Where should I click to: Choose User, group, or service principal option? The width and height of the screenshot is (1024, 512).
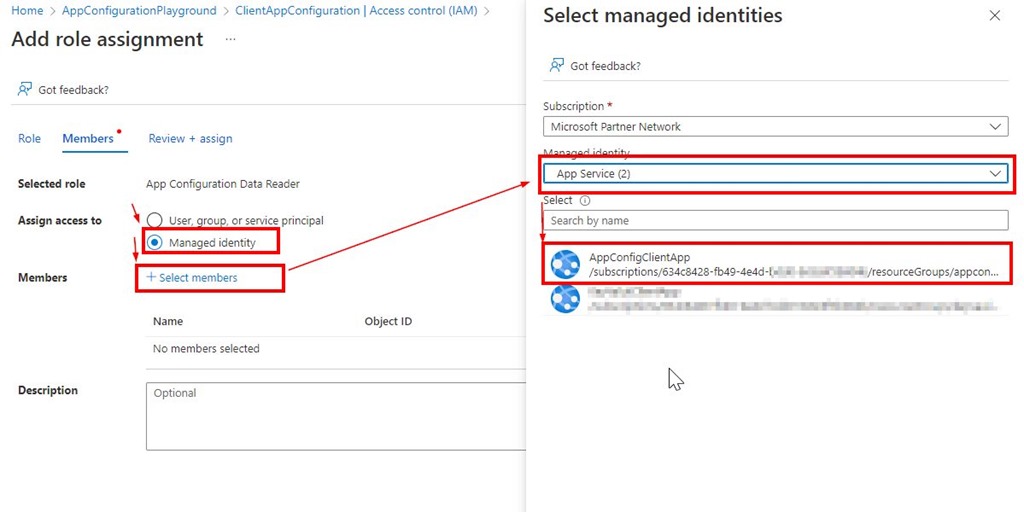point(155,220)
